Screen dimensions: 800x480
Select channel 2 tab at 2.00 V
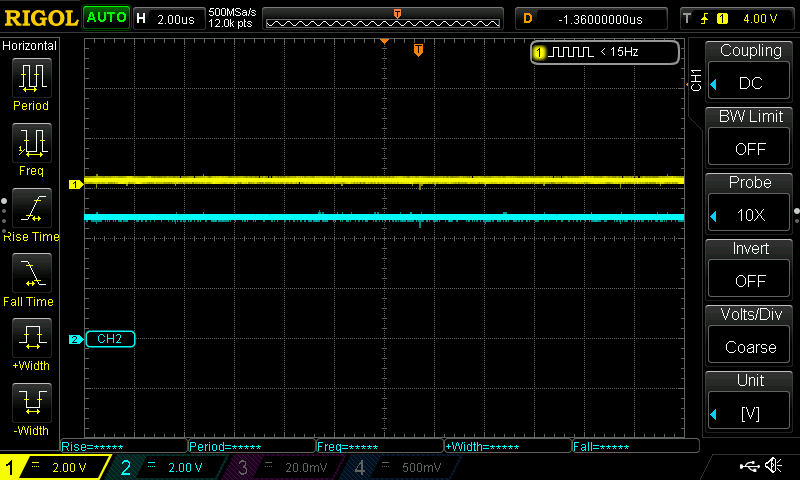[168, 467]
